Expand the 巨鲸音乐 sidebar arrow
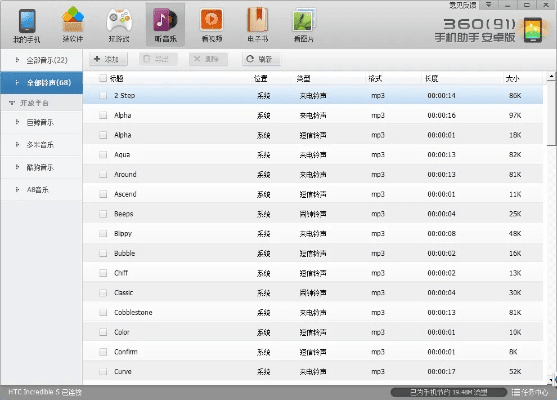This screenshot has width=557, height=400. (x=17, y=122)
